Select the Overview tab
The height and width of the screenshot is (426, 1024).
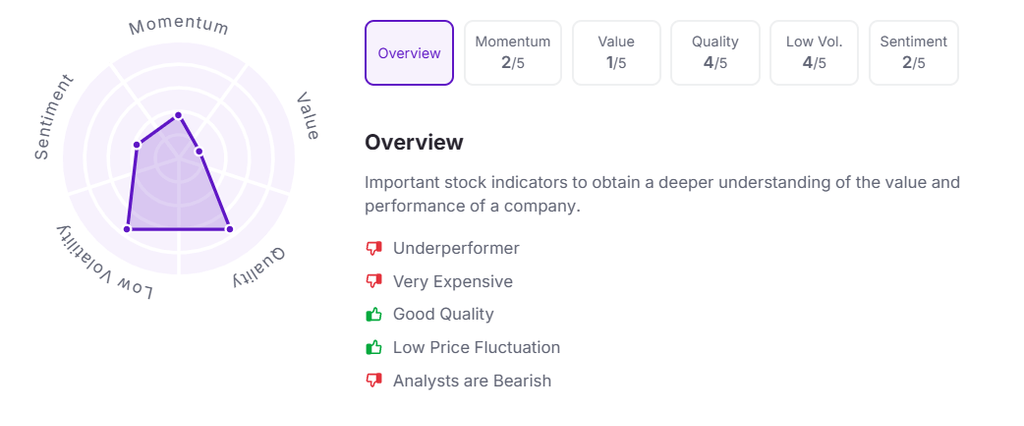point(409,53)
